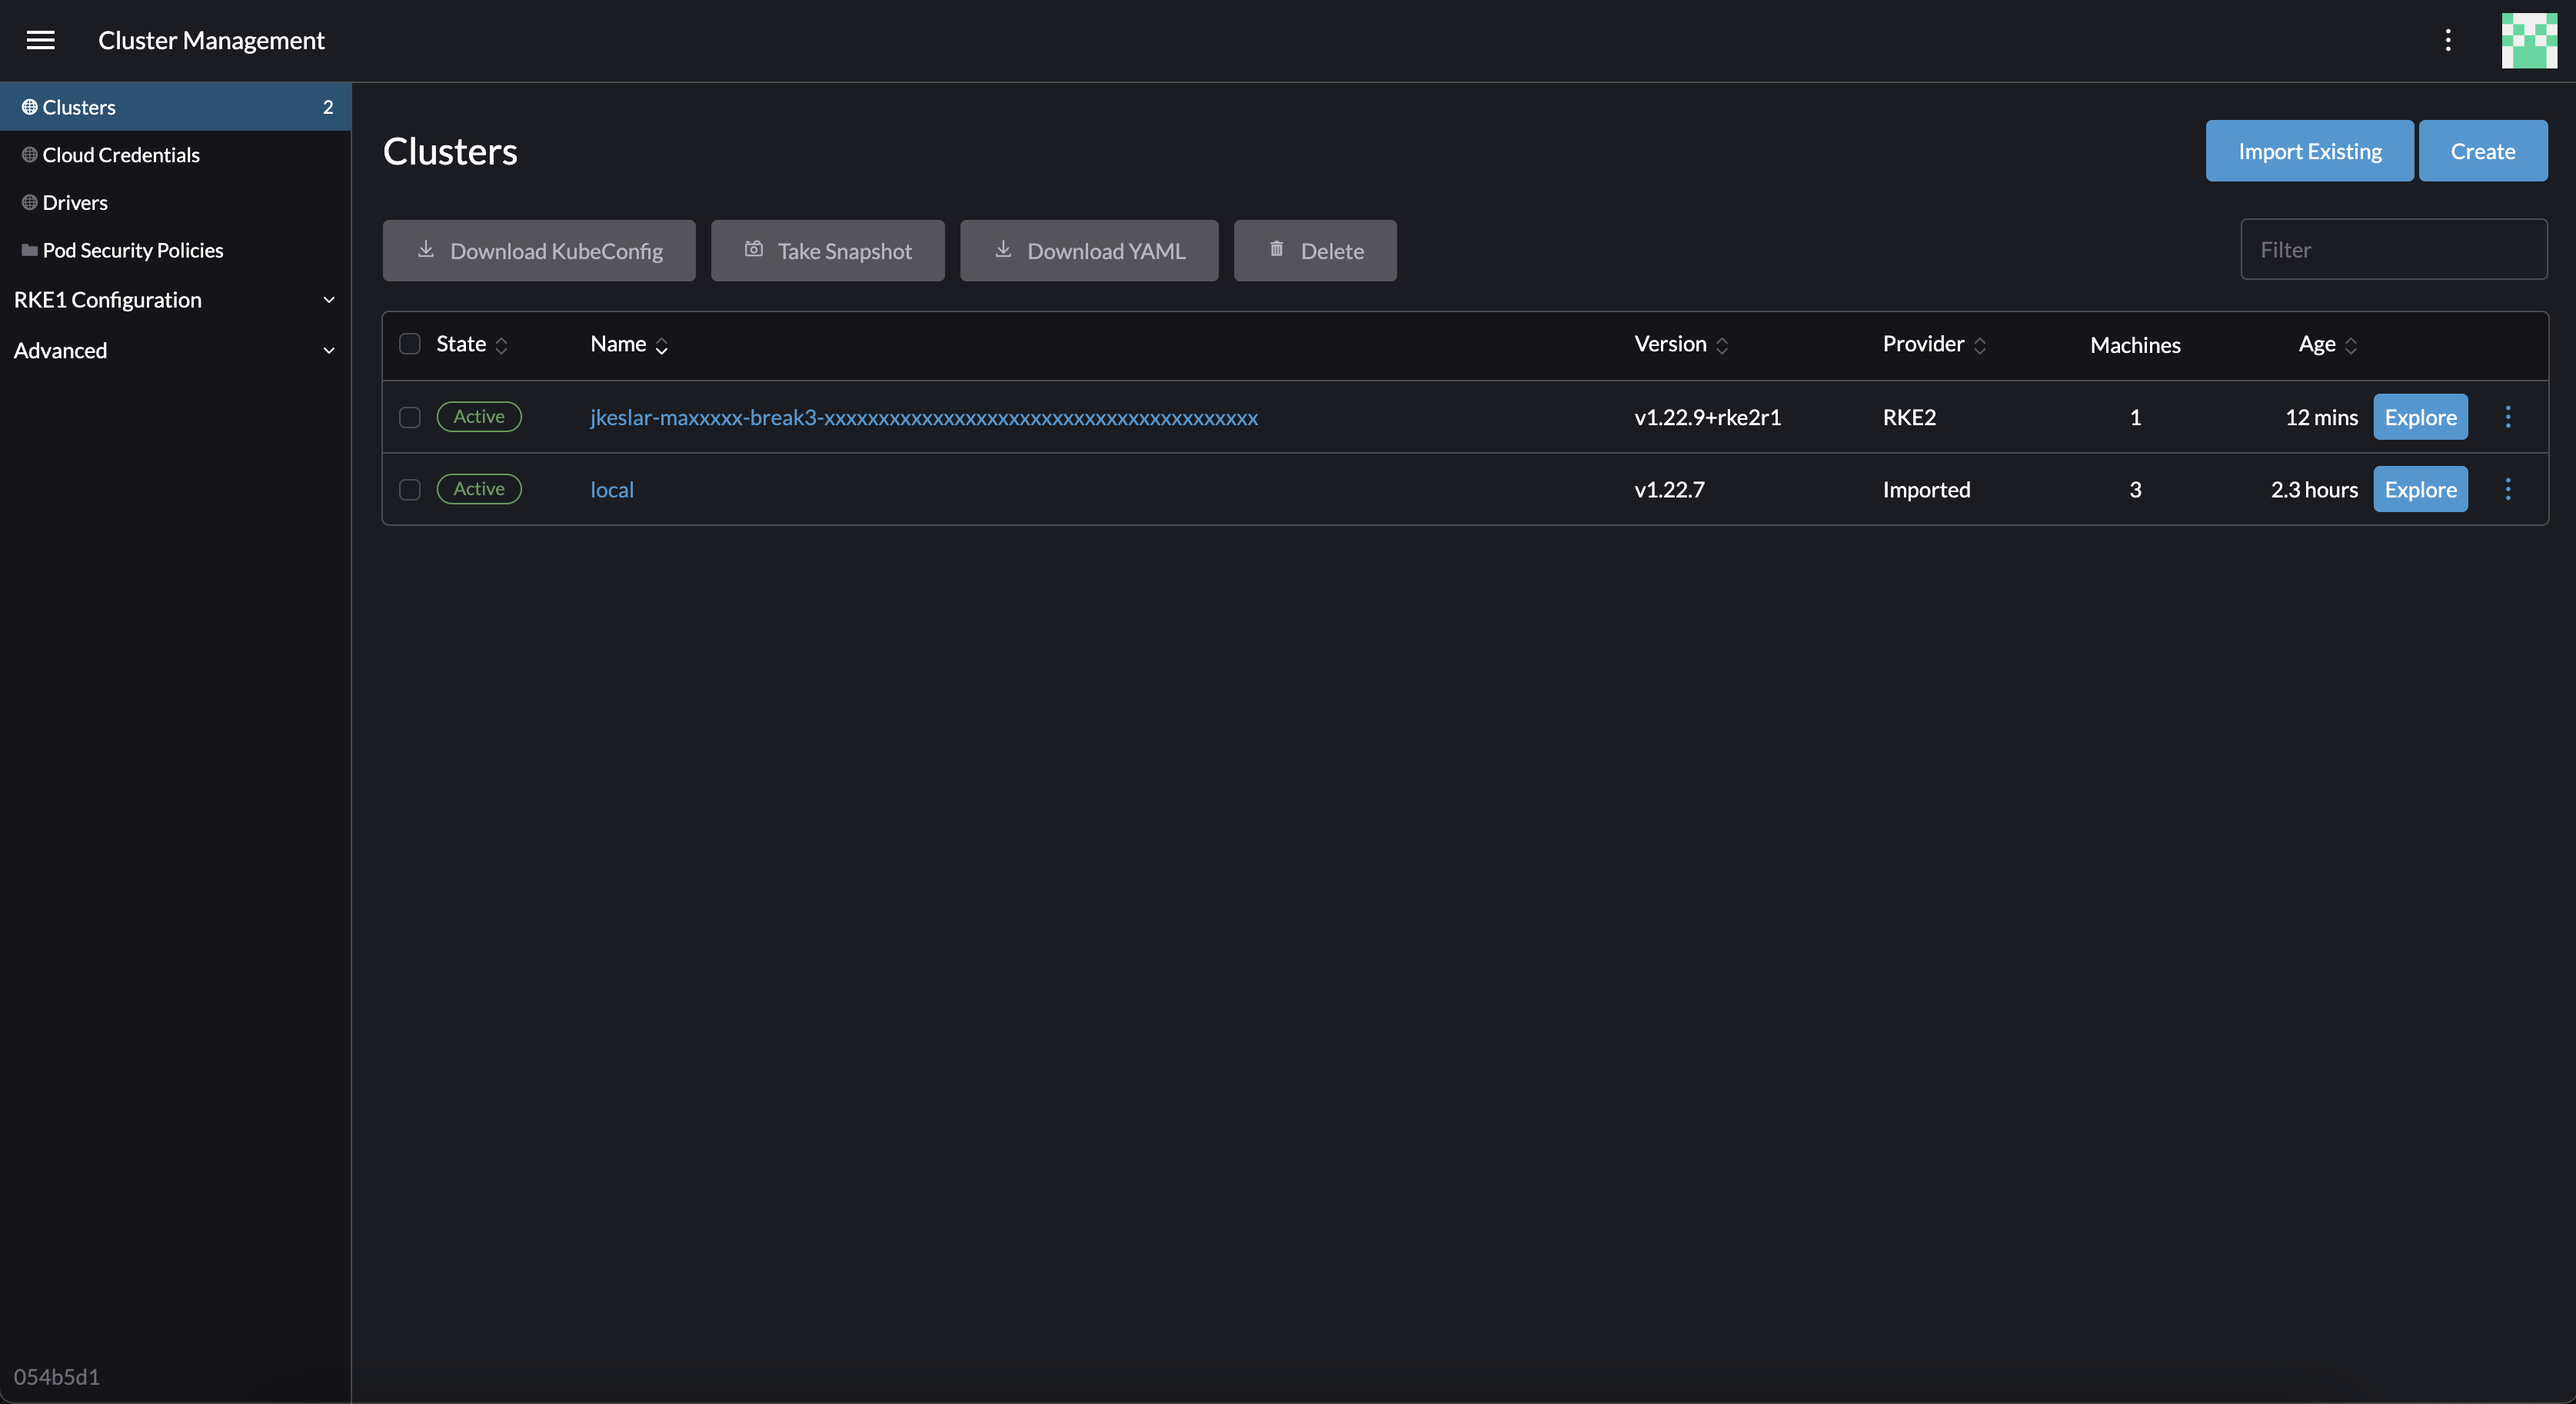Click the user avatar in the top-right corner
Image resolution: width=2576 pixels, height=1404 pixels.
(2528, 40)
